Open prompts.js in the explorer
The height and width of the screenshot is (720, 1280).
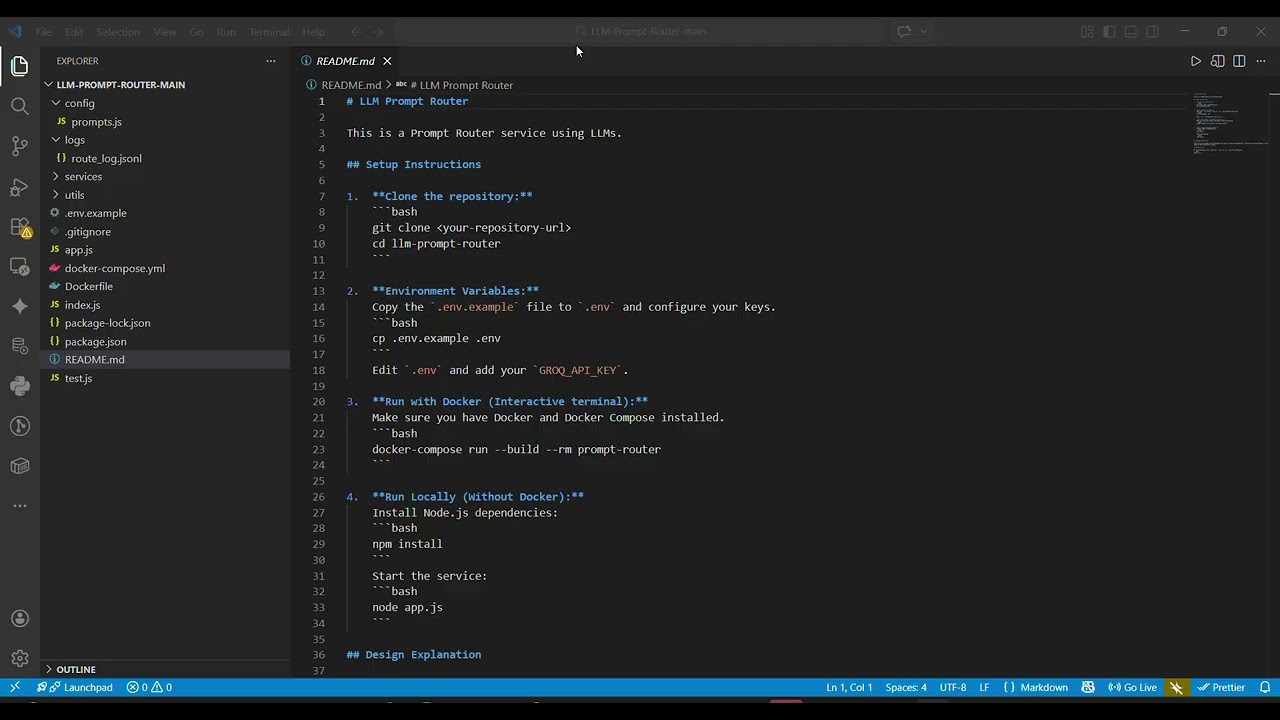96,122
